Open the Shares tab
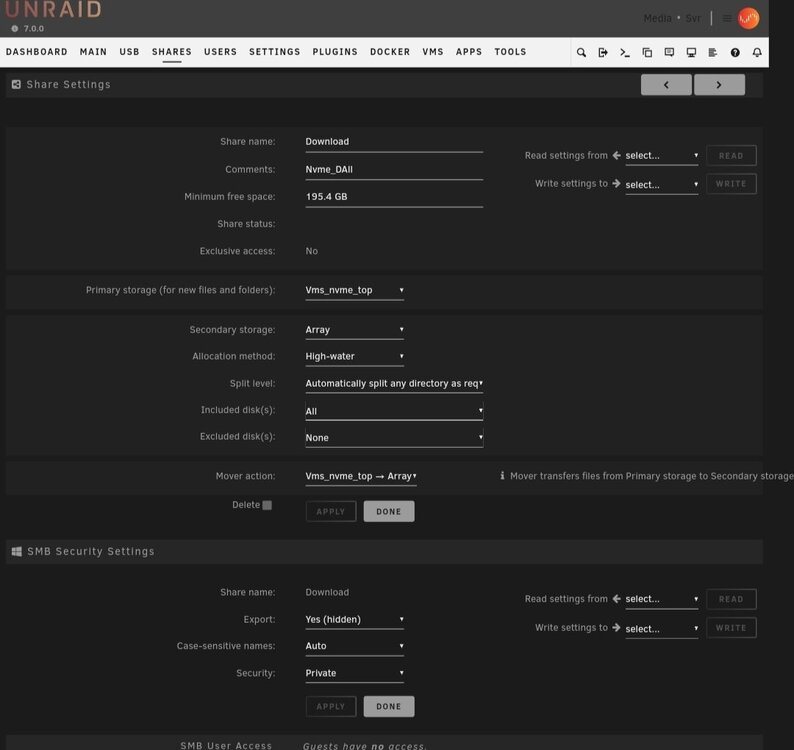Screen dimensions: 794x750 pos(172,52)
